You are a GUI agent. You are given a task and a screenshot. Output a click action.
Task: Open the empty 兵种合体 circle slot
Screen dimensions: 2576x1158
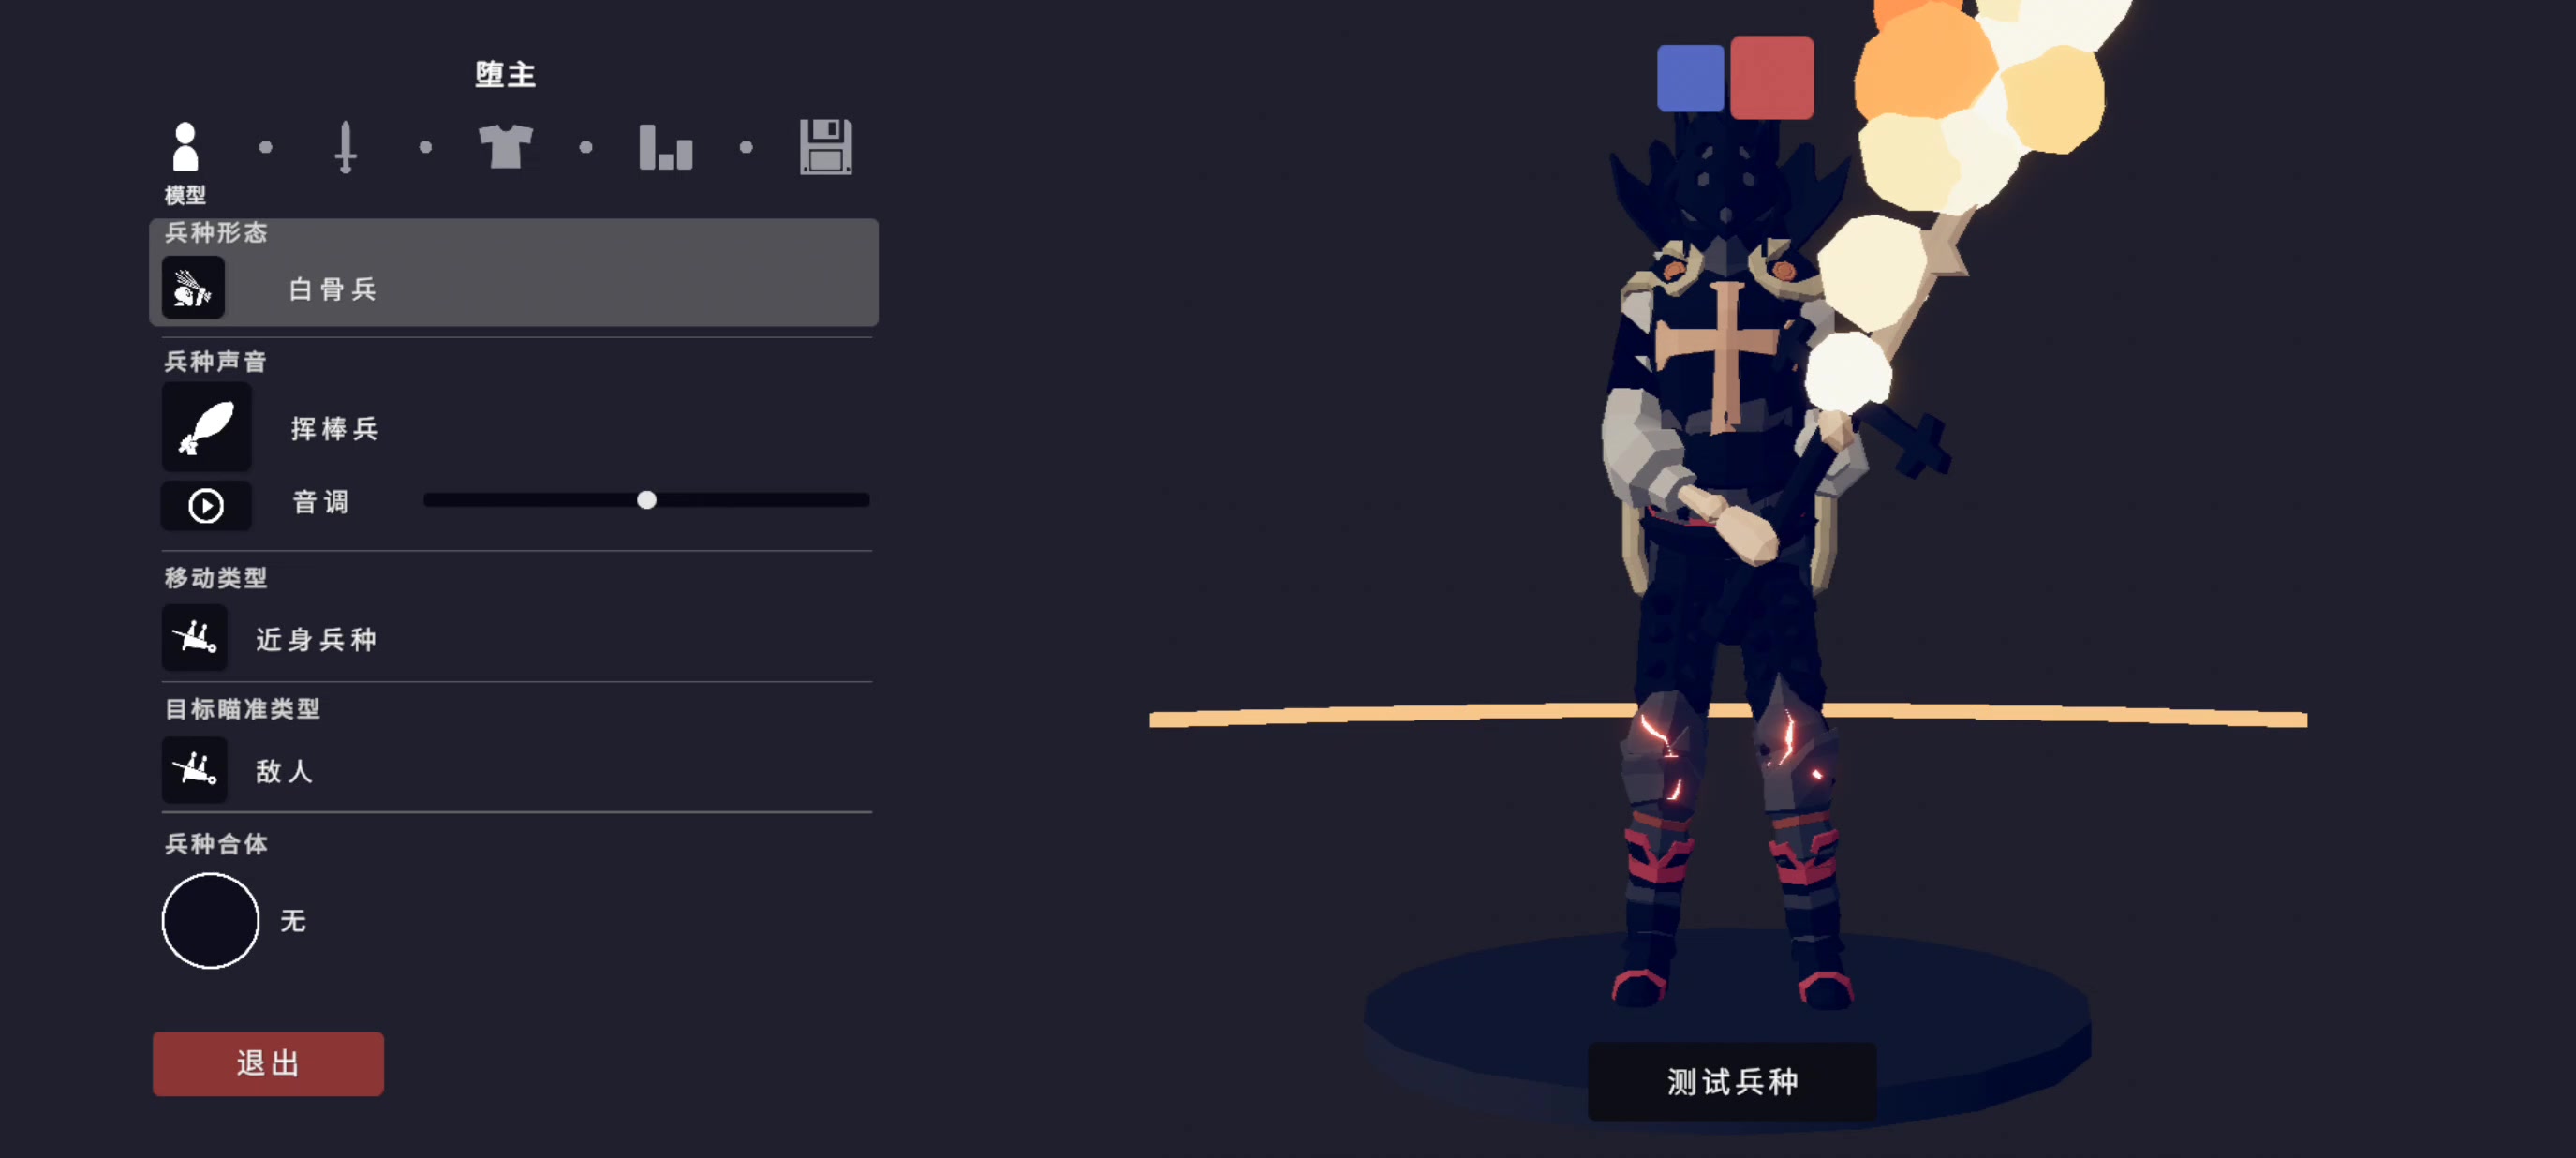coord(210,920)
